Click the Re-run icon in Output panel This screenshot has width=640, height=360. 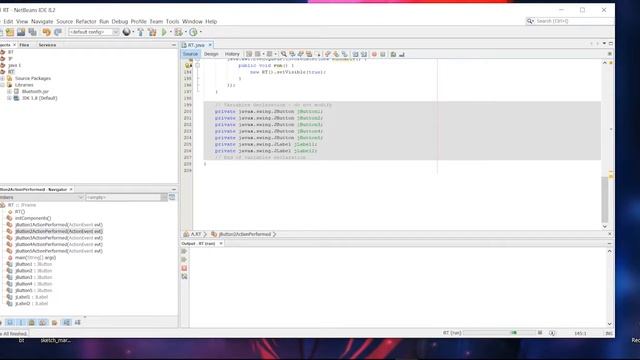(x=184, y=251)
